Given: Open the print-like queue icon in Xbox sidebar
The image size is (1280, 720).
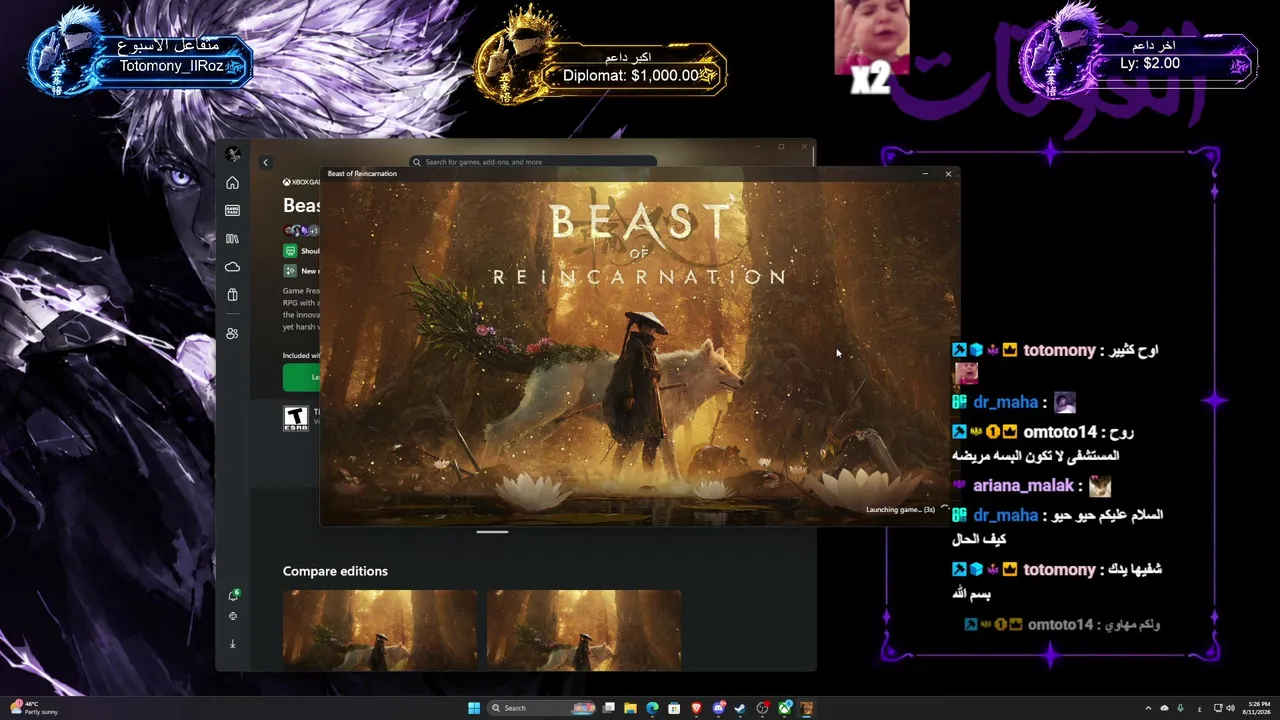Looking at the screenshot, I should pos(233,617).
